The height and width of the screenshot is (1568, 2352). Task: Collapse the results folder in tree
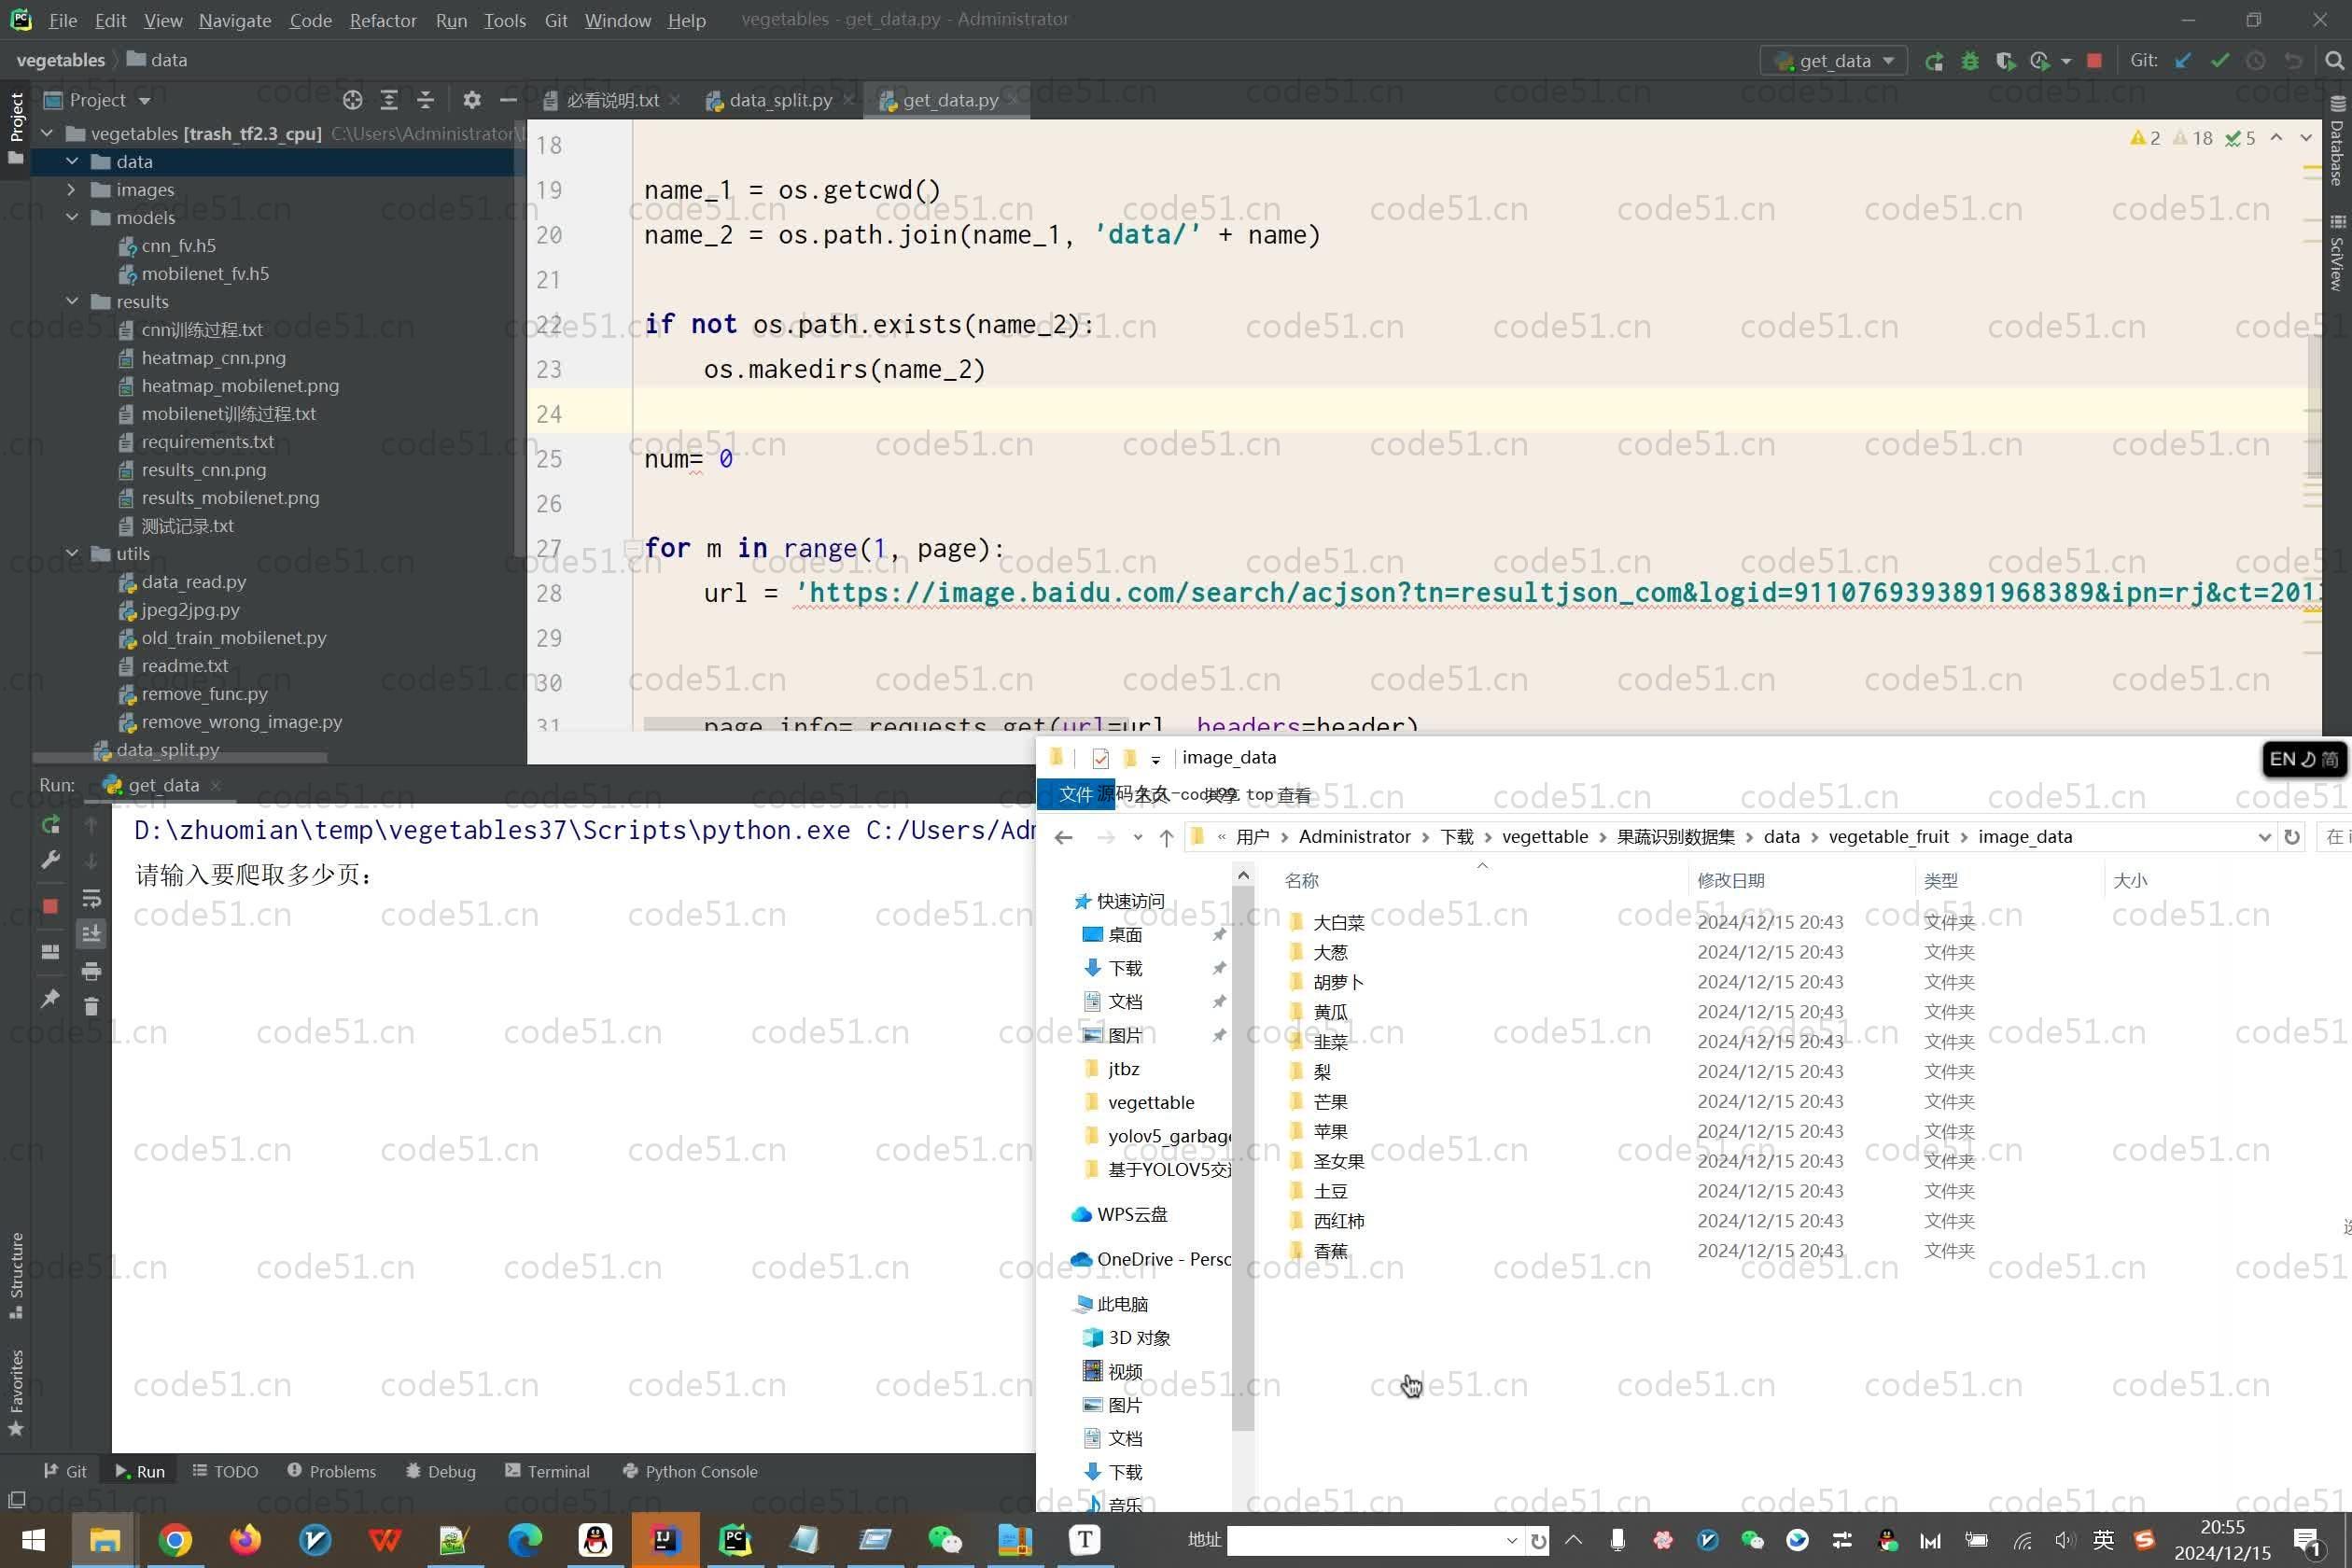point(72,301)
